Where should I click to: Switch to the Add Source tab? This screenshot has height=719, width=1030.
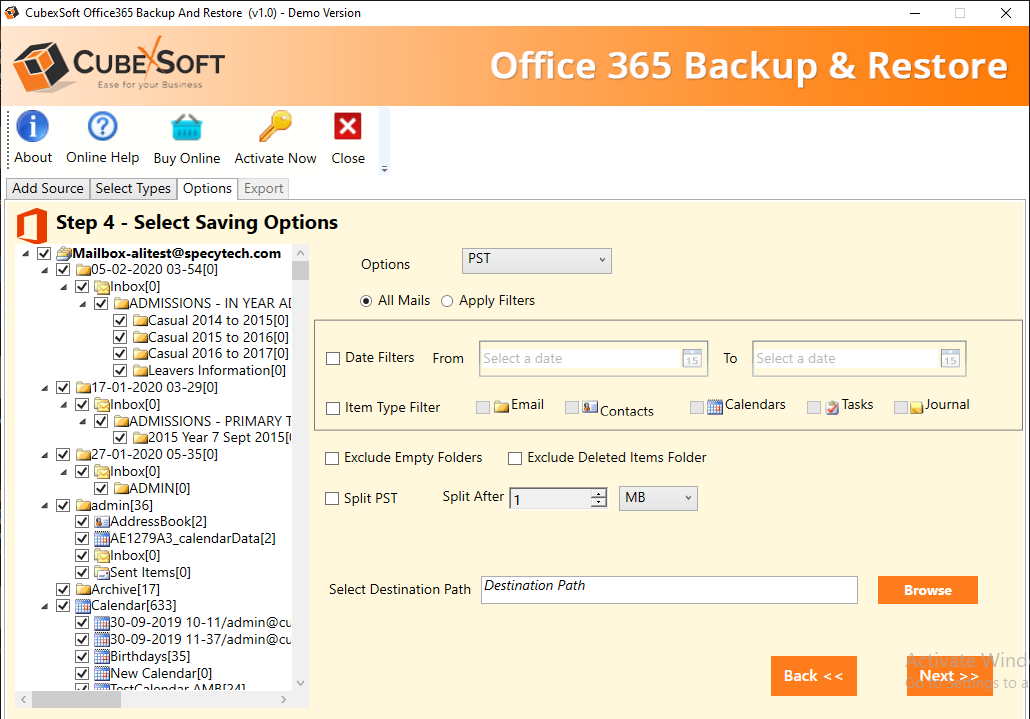47,188
